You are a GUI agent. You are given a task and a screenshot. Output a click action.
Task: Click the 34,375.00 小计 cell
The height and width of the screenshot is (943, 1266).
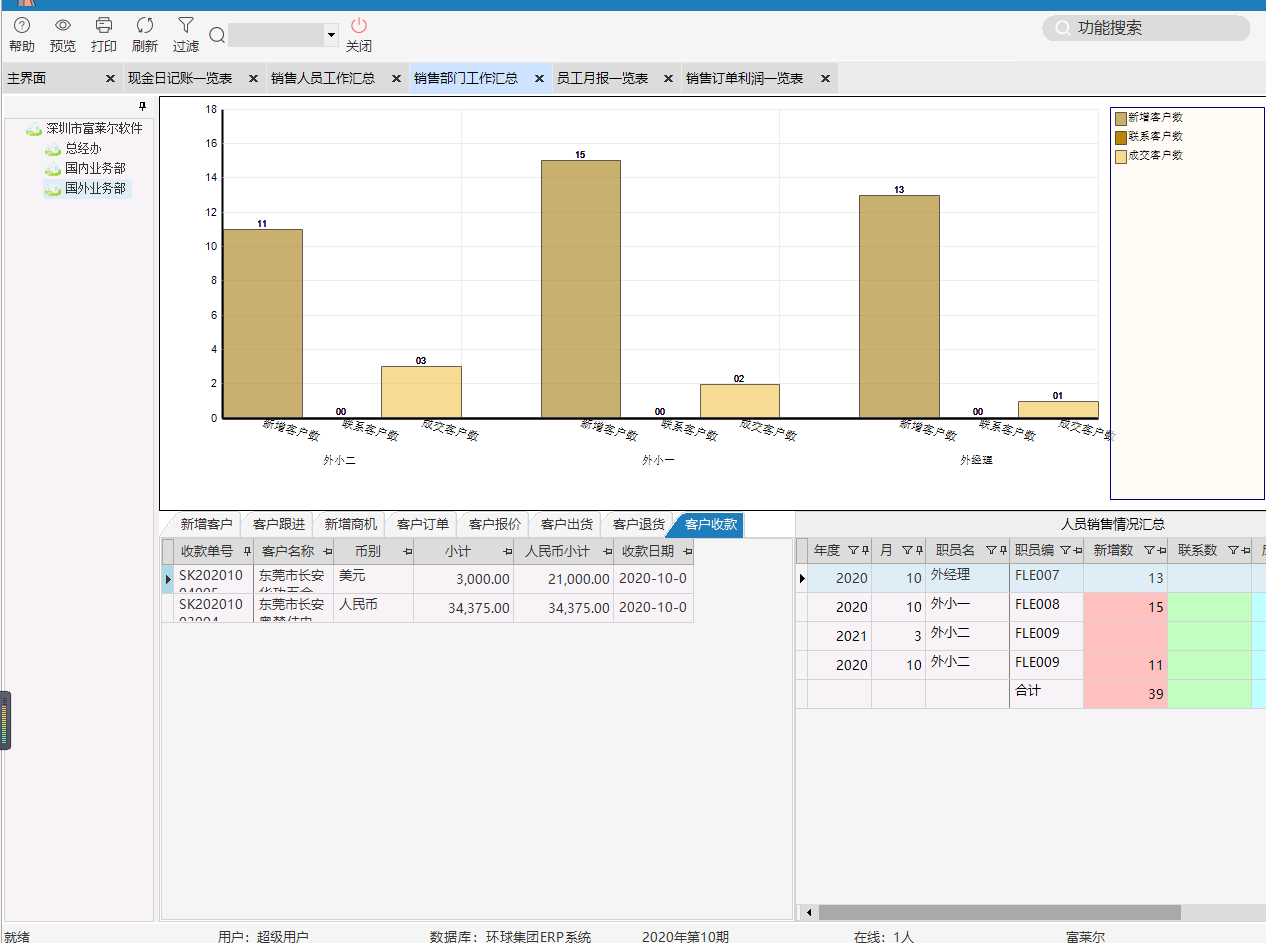[464, 608]
